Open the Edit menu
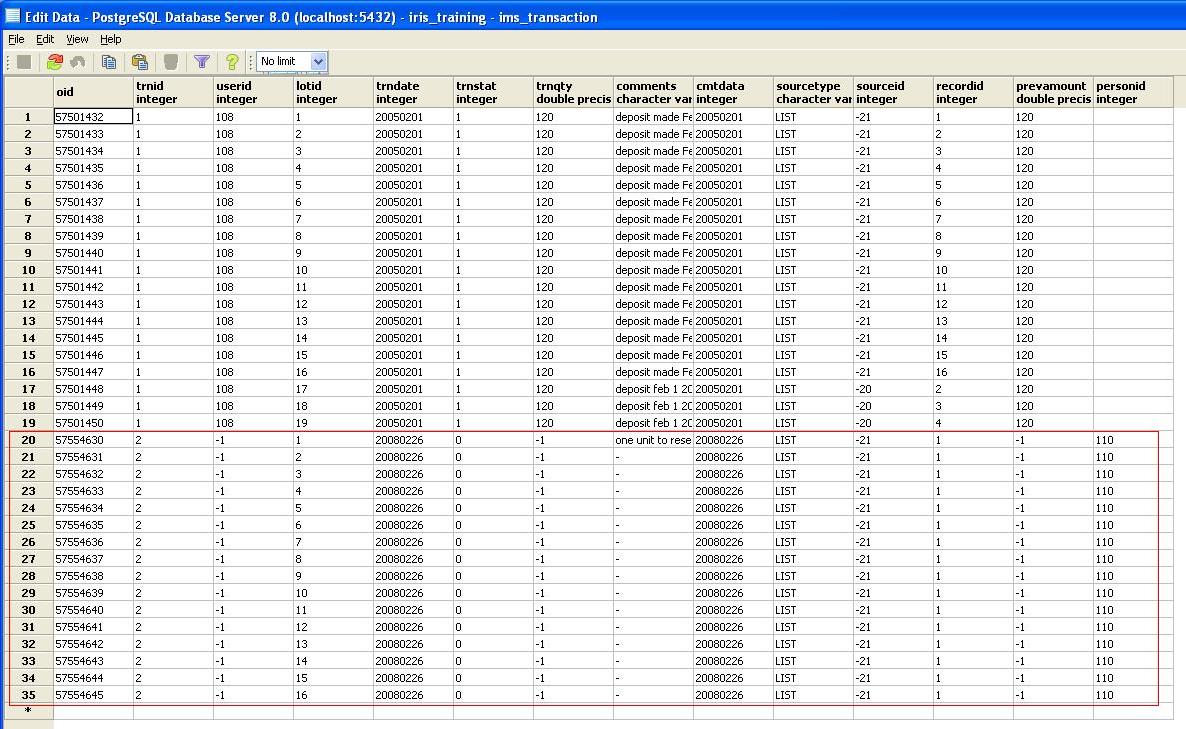This screenshot has width=1186, height=729. [45, 39]
